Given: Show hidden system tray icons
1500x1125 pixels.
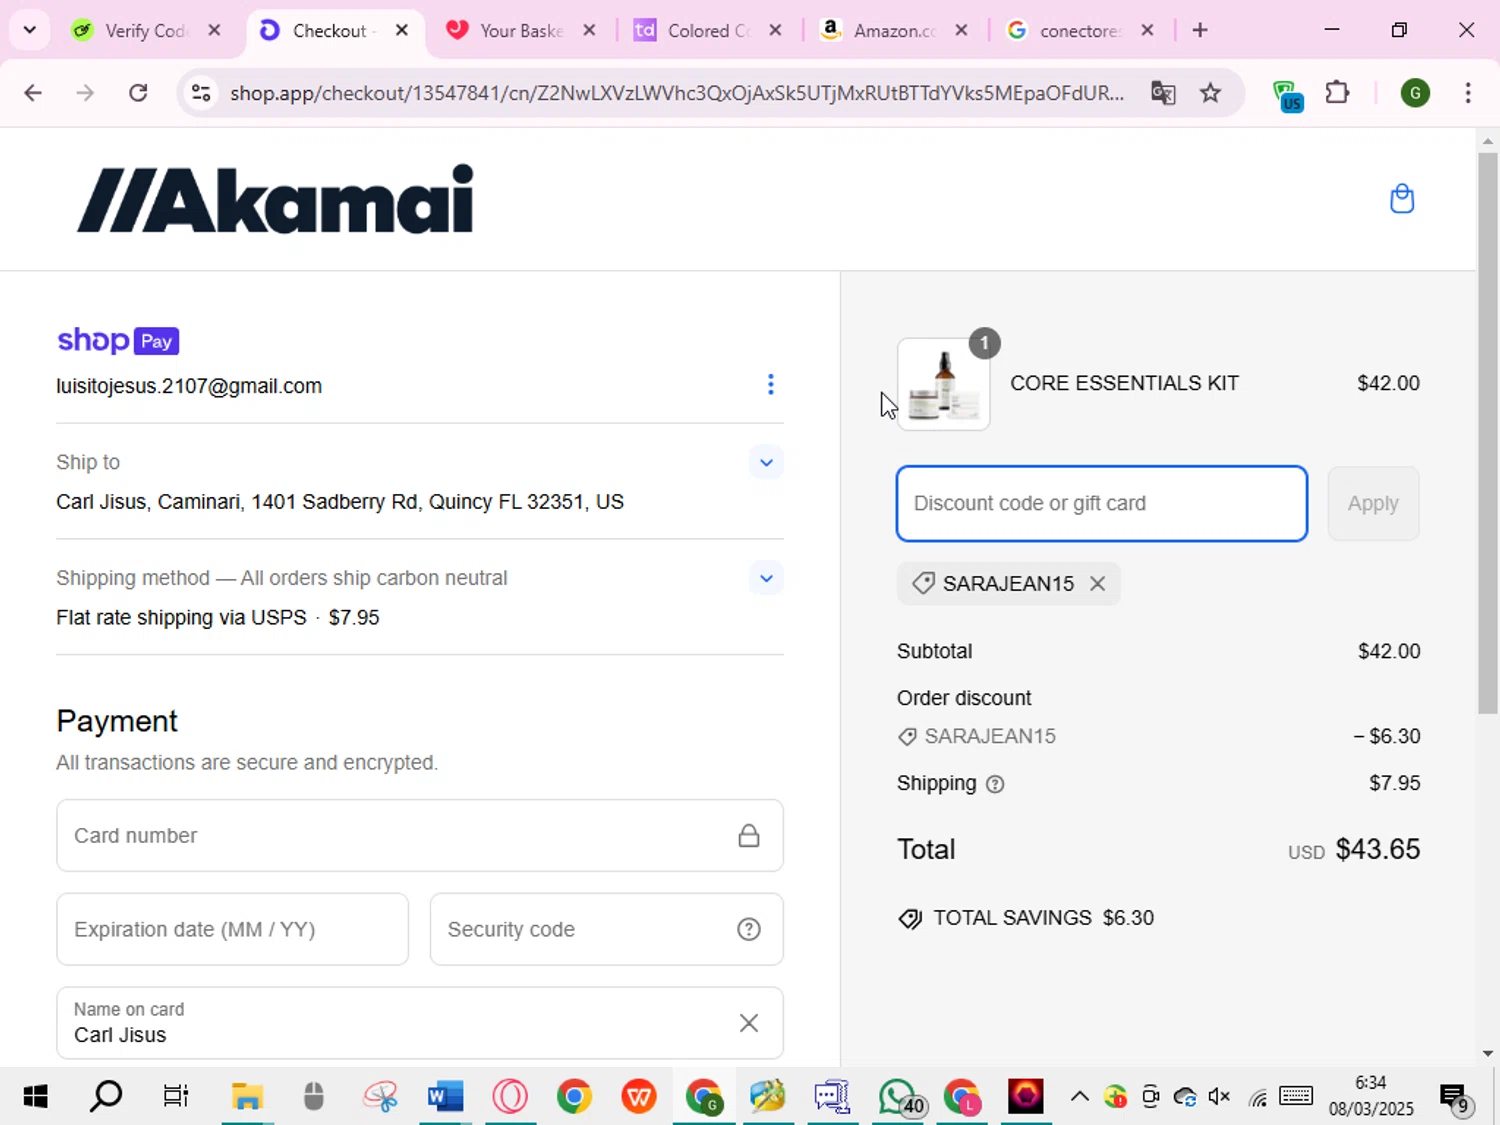Looking at the screenshot, I should pyautogui.click(x=1080, y=1097).
